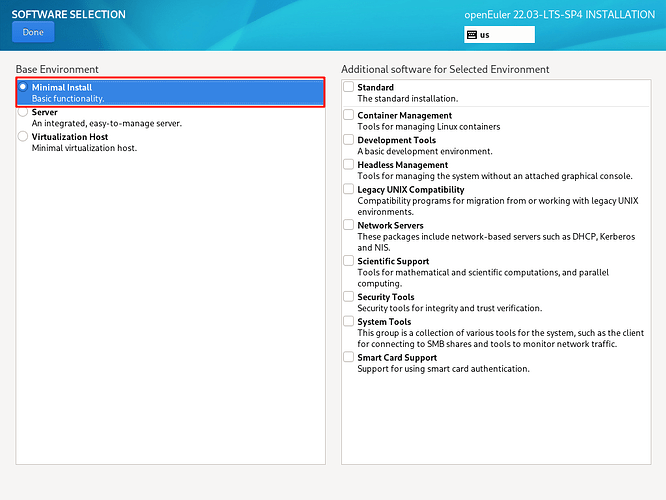The image size is (666, 500).
Task: Tick the Scientific Support checkbox
Action: point(348,261)
